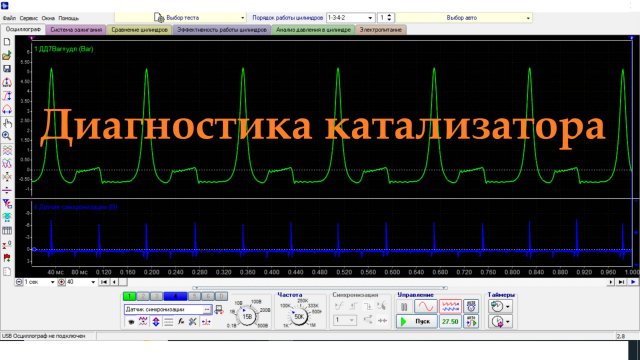Click the connector icon beside Датчик синхронизации

tap(219, 310)
